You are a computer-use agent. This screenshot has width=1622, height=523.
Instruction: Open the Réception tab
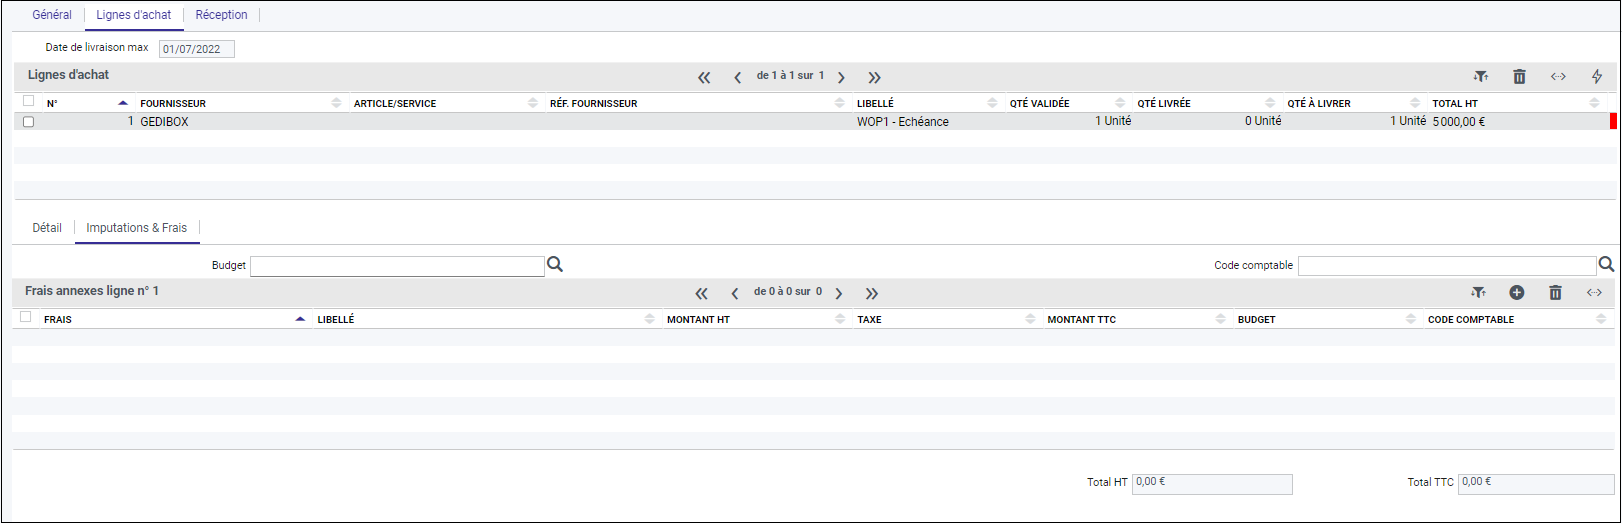point(221,15)
